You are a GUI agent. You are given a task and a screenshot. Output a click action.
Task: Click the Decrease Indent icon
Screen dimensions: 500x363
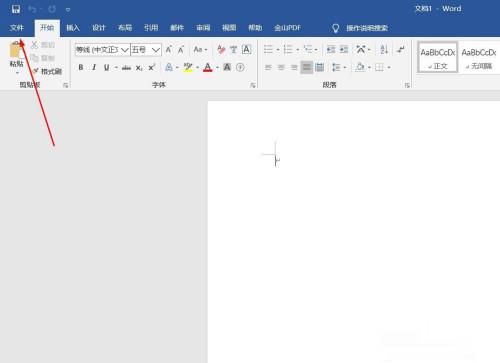[331, 50]
